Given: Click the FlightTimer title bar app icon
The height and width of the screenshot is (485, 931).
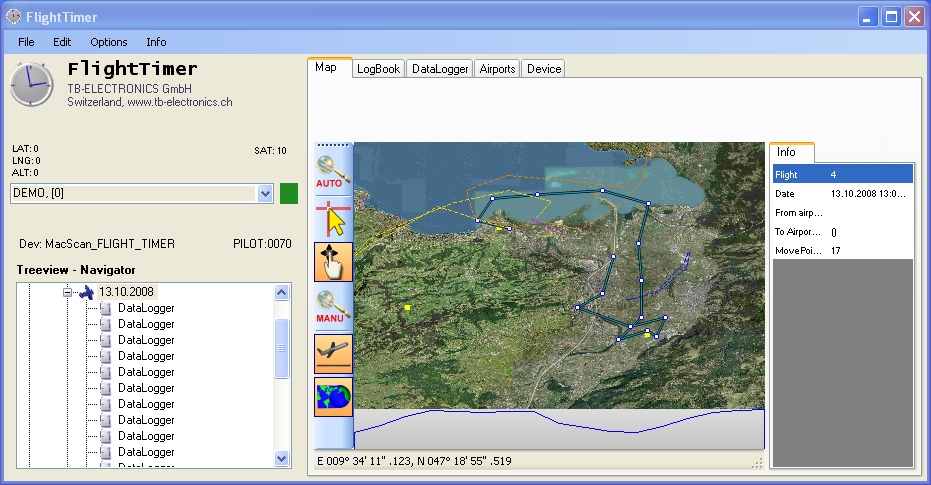Looking at the screenshot, I should pos(14,17).
